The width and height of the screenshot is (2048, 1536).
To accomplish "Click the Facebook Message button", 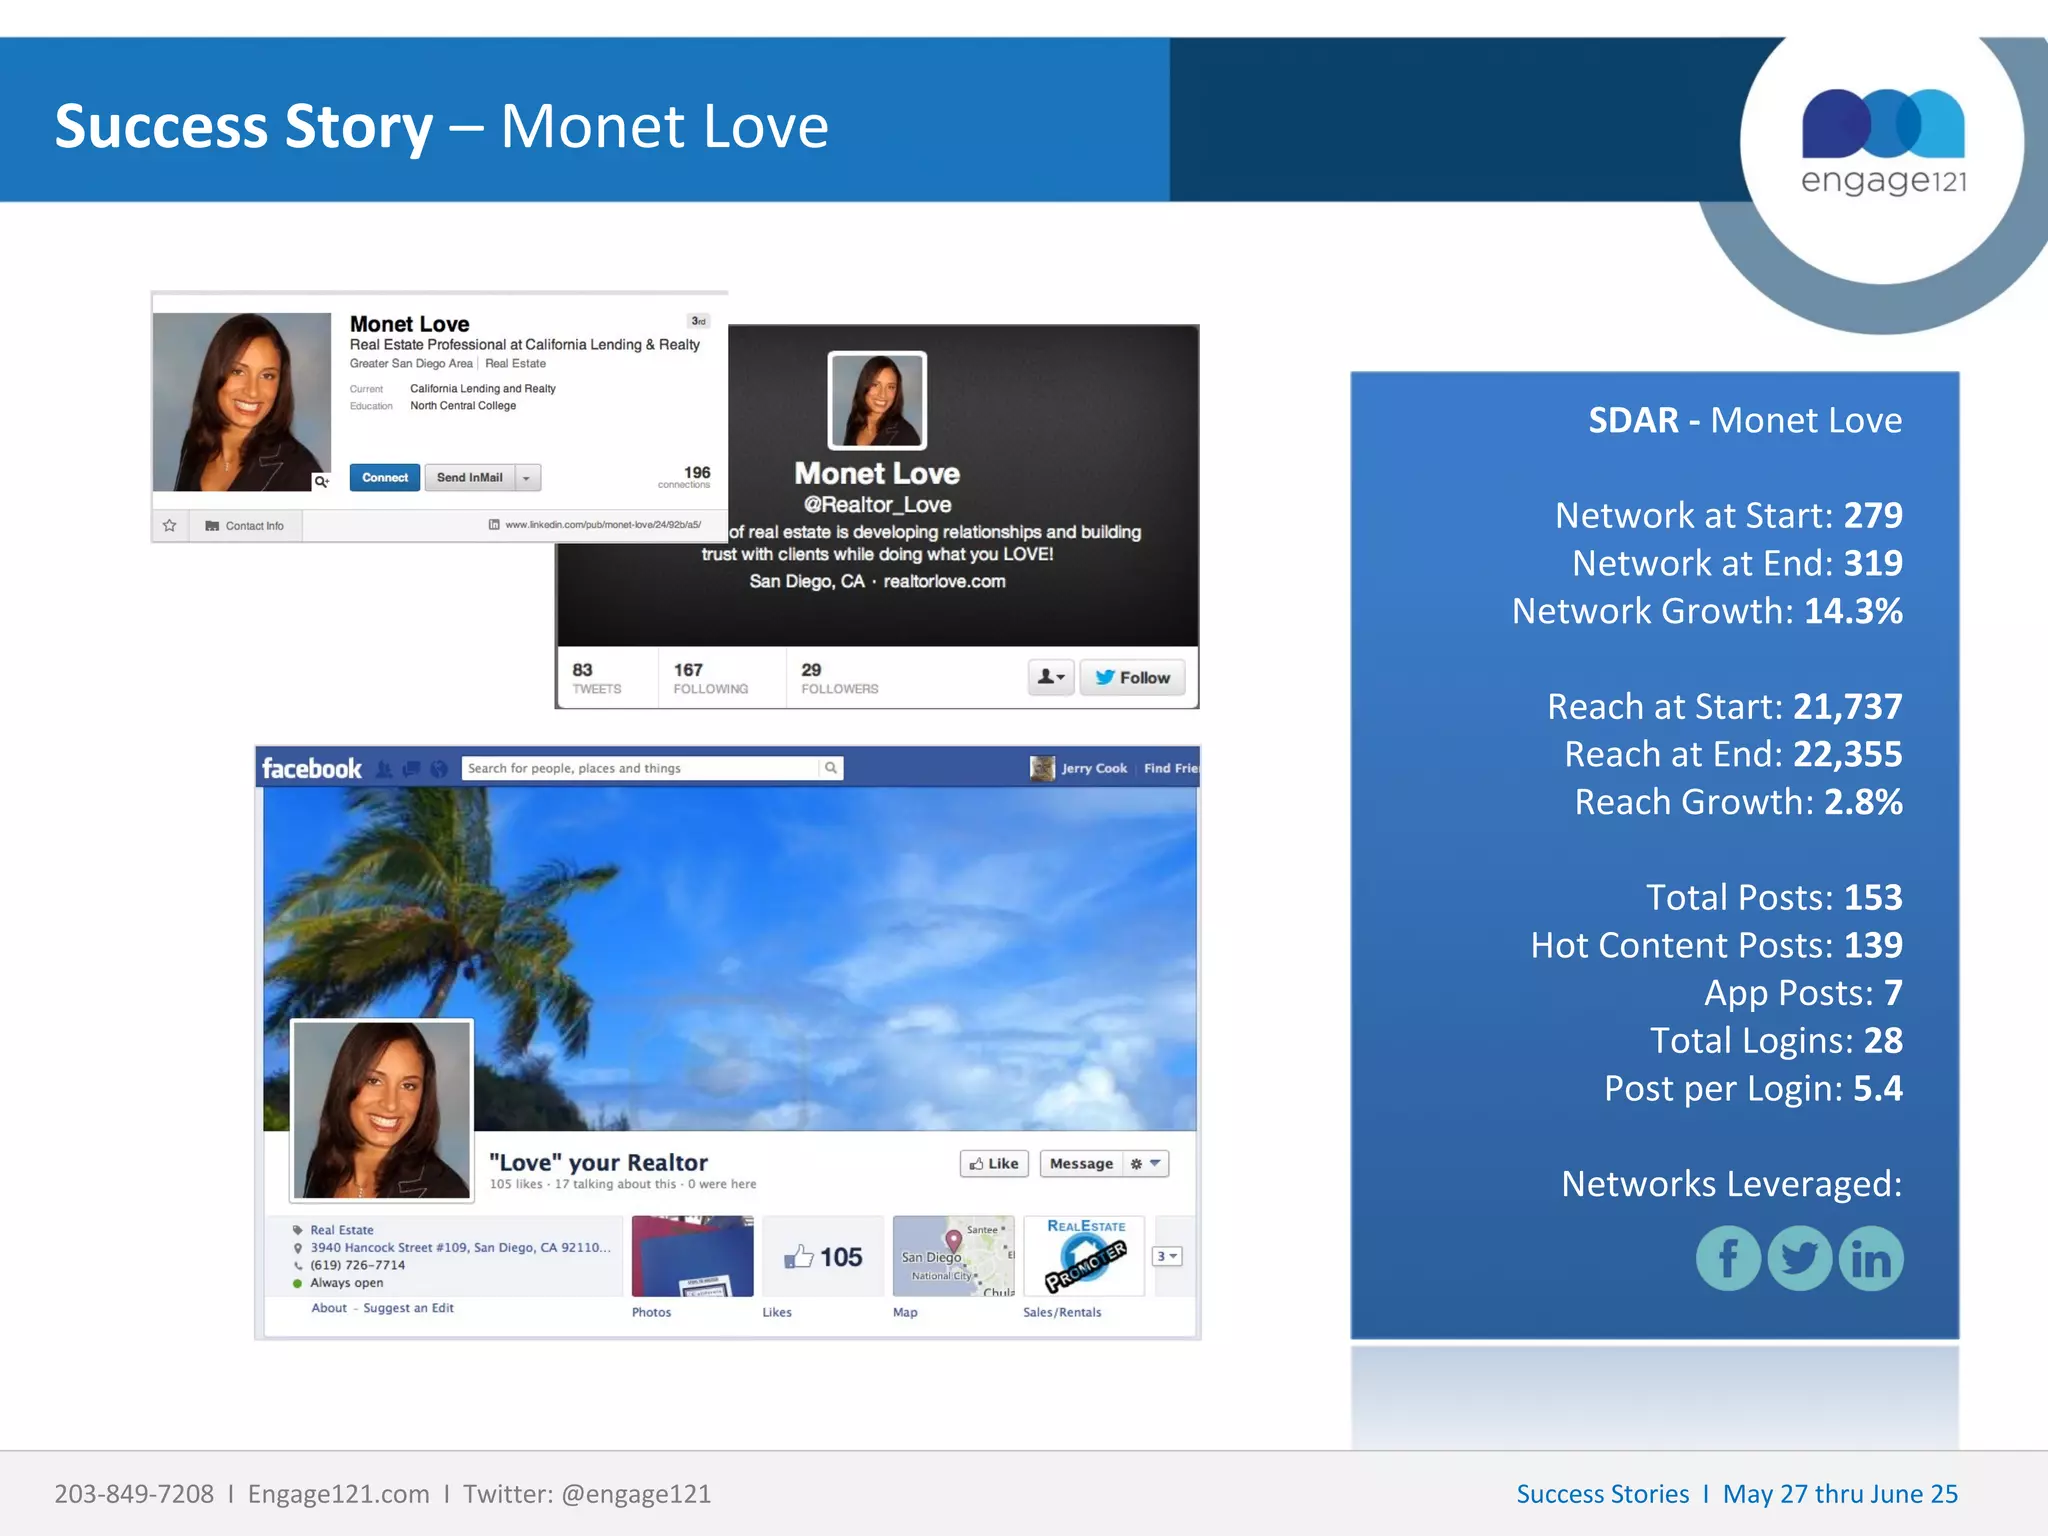I will (1081, 1164).
